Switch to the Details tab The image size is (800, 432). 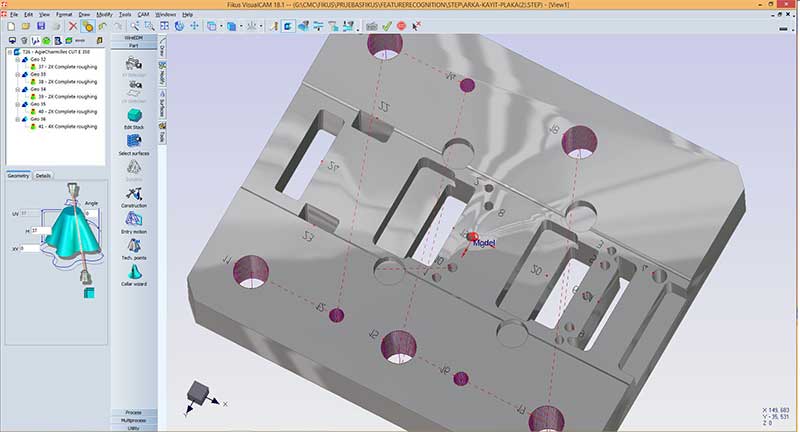pyautogui.click(x=43, y=175)
